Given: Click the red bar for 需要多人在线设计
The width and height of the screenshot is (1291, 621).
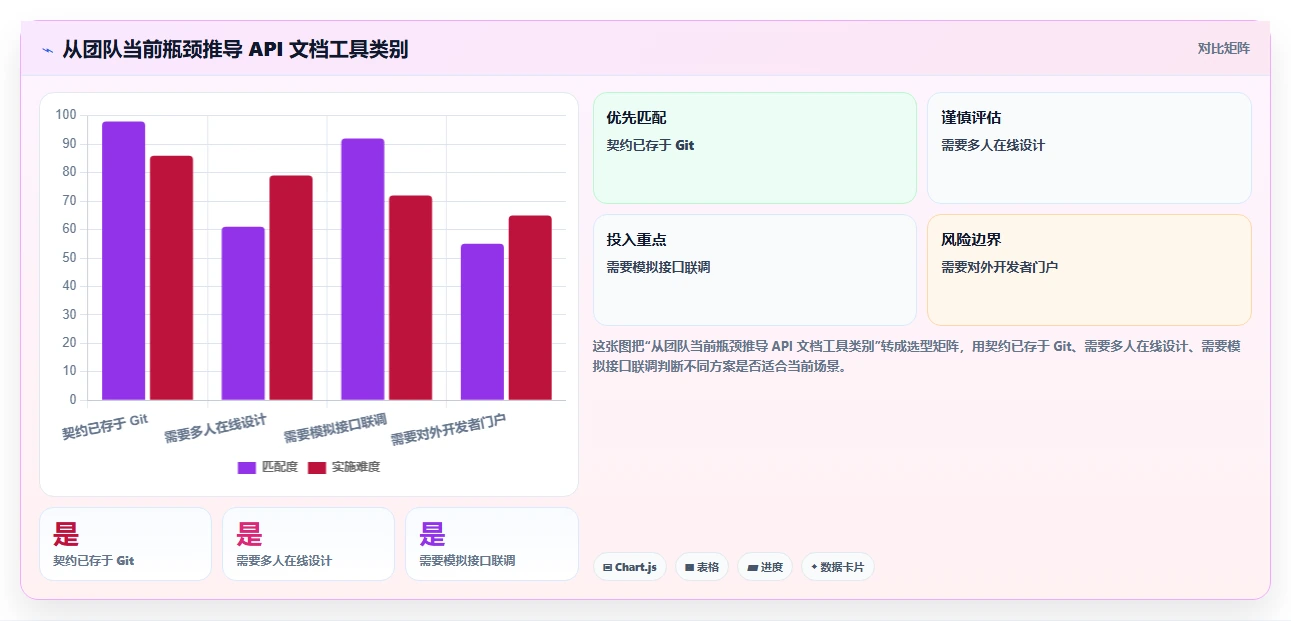Looking at the screenshot, I should click(291, 288).
